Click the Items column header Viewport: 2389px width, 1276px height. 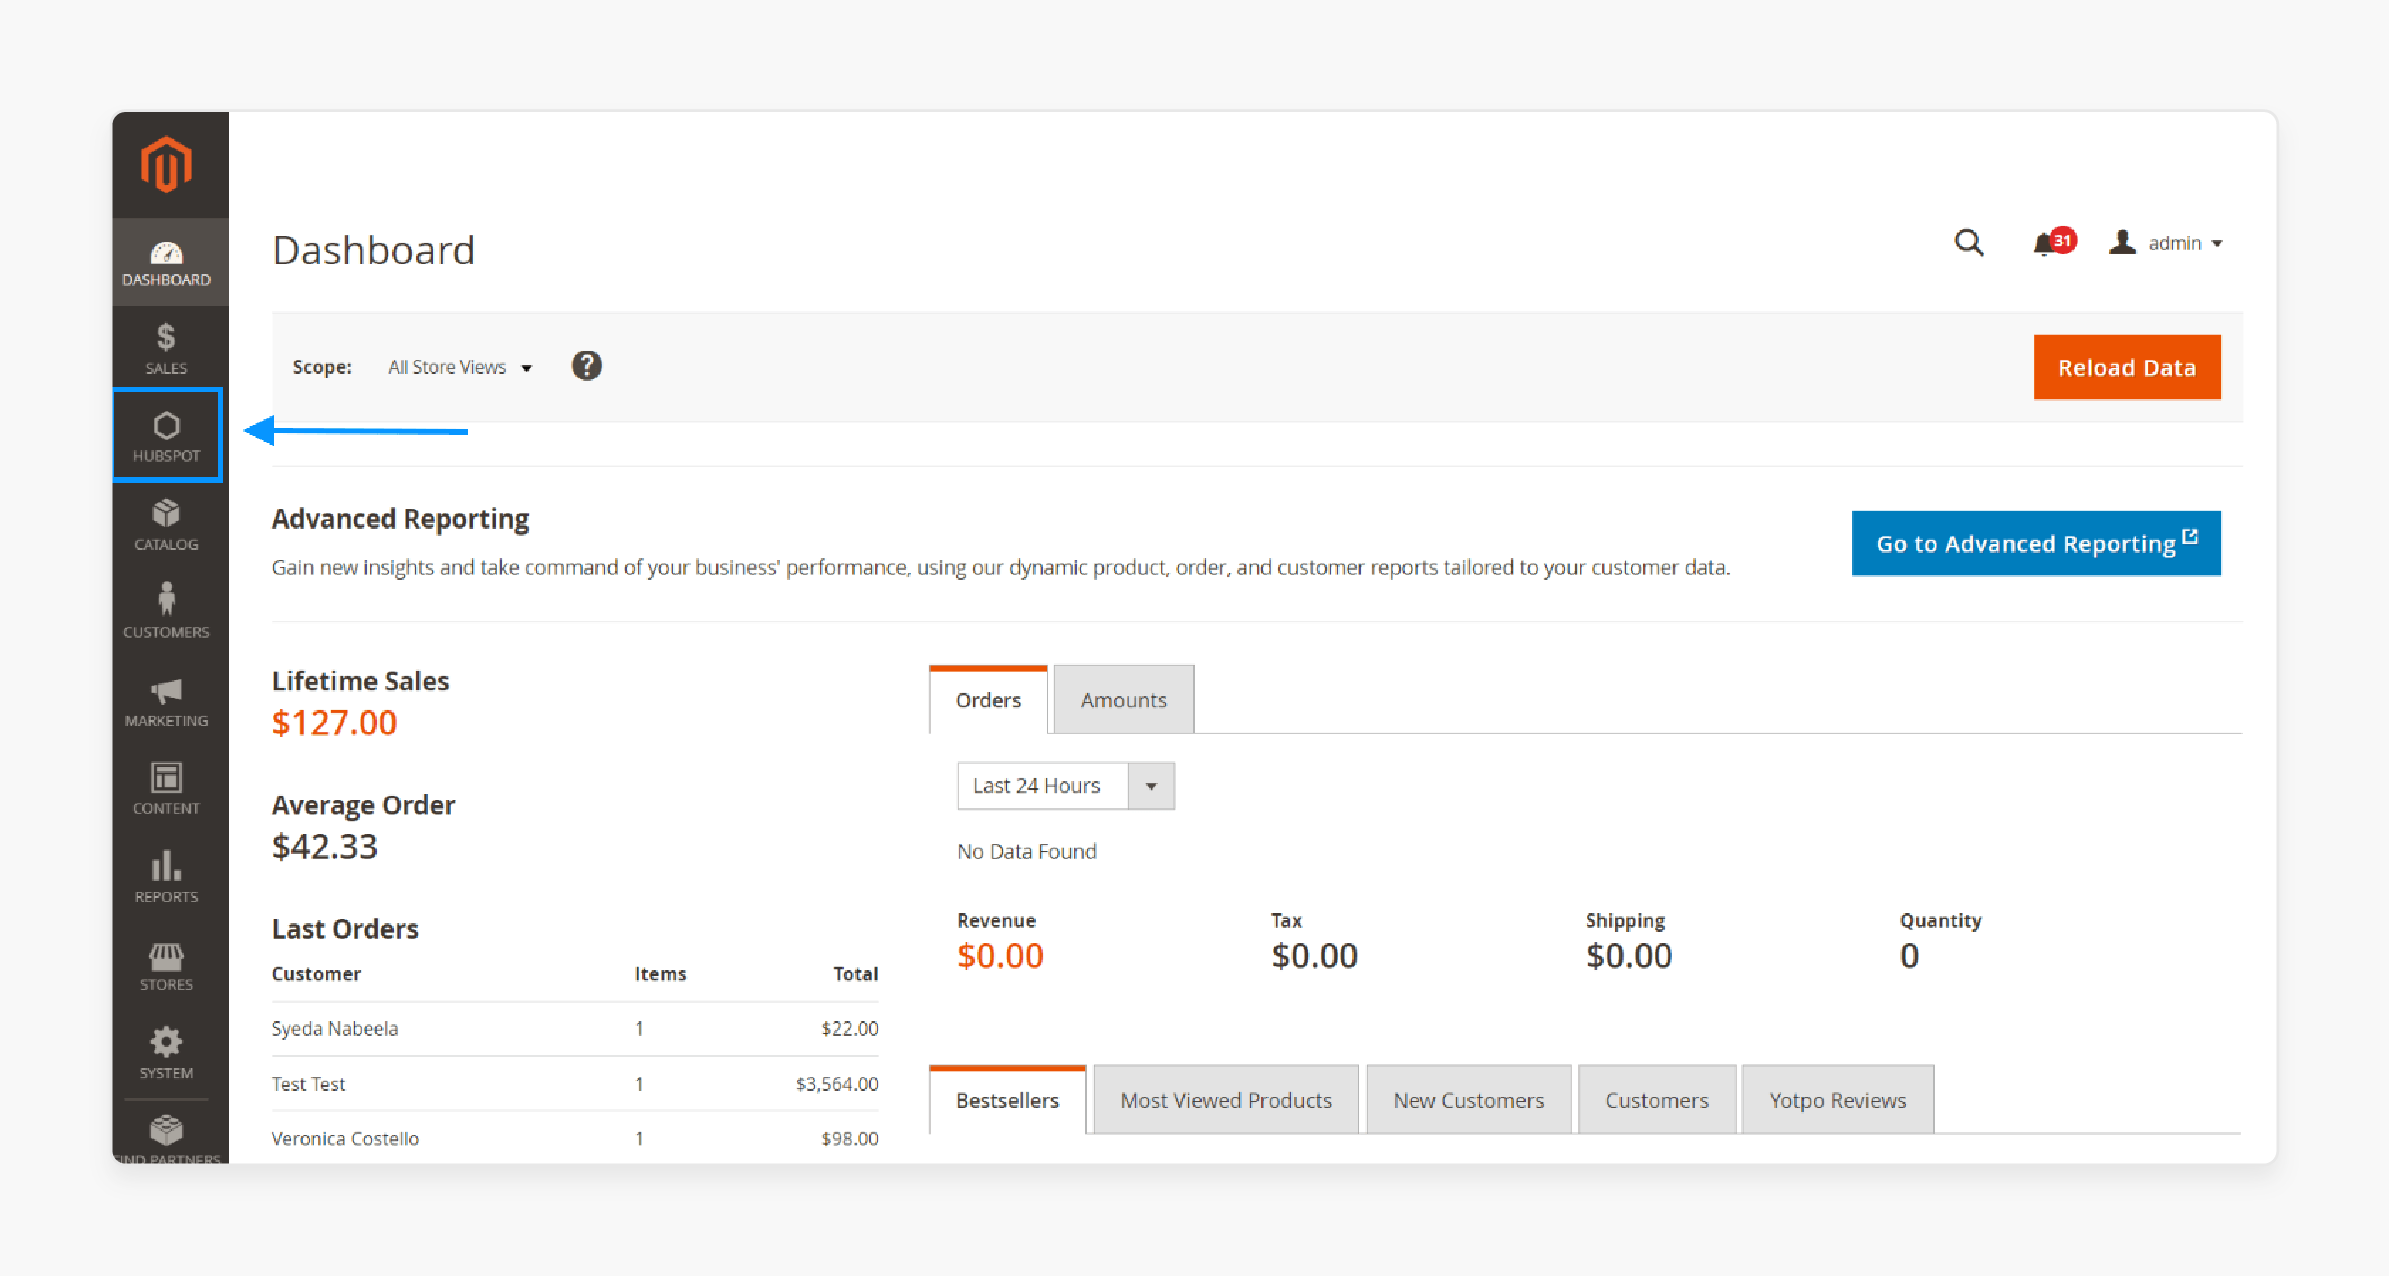coord(661,974)
